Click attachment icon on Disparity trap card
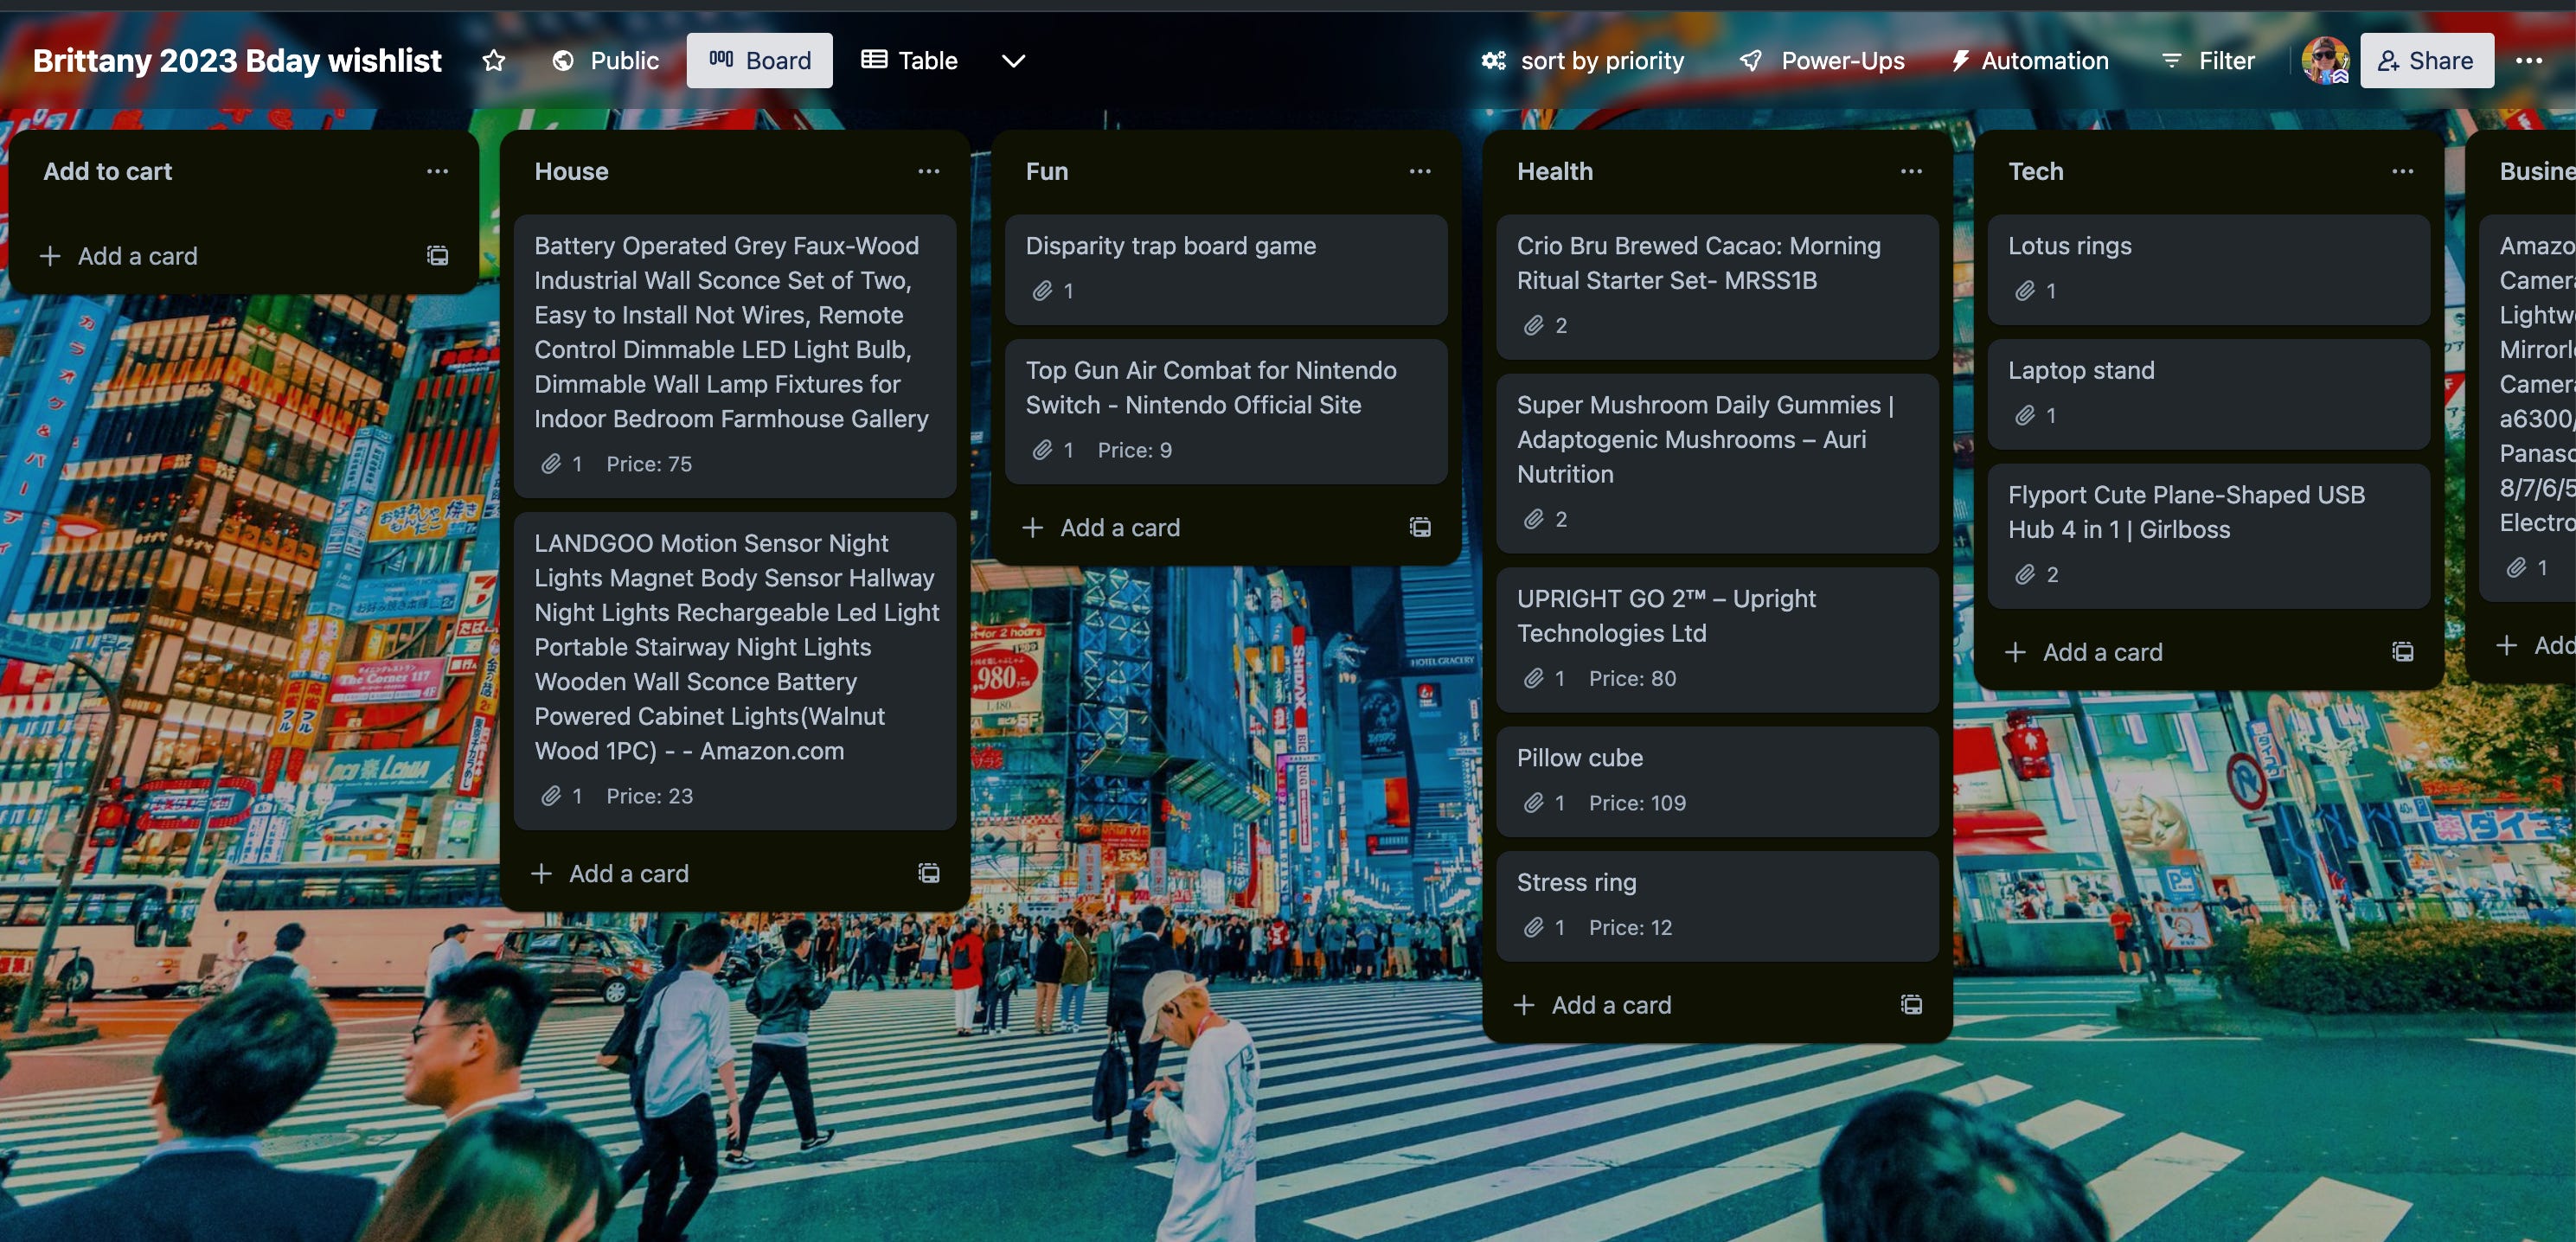 click(x=1042, y=291)
